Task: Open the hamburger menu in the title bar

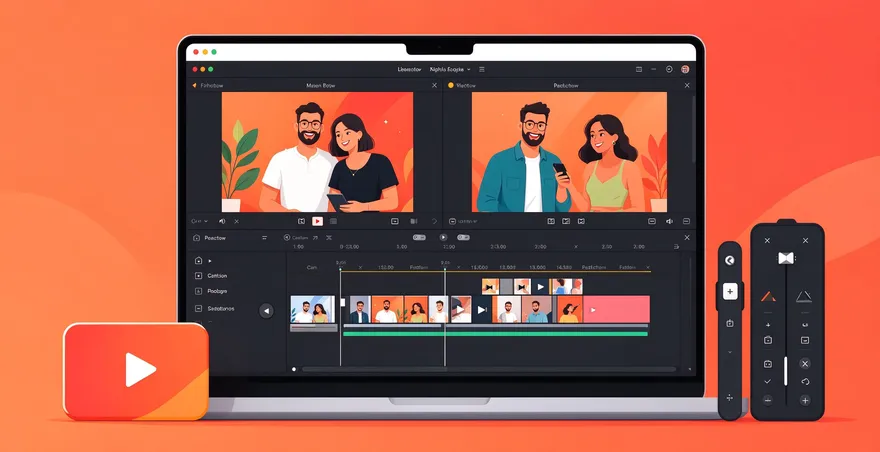Action: coord(482,70)
